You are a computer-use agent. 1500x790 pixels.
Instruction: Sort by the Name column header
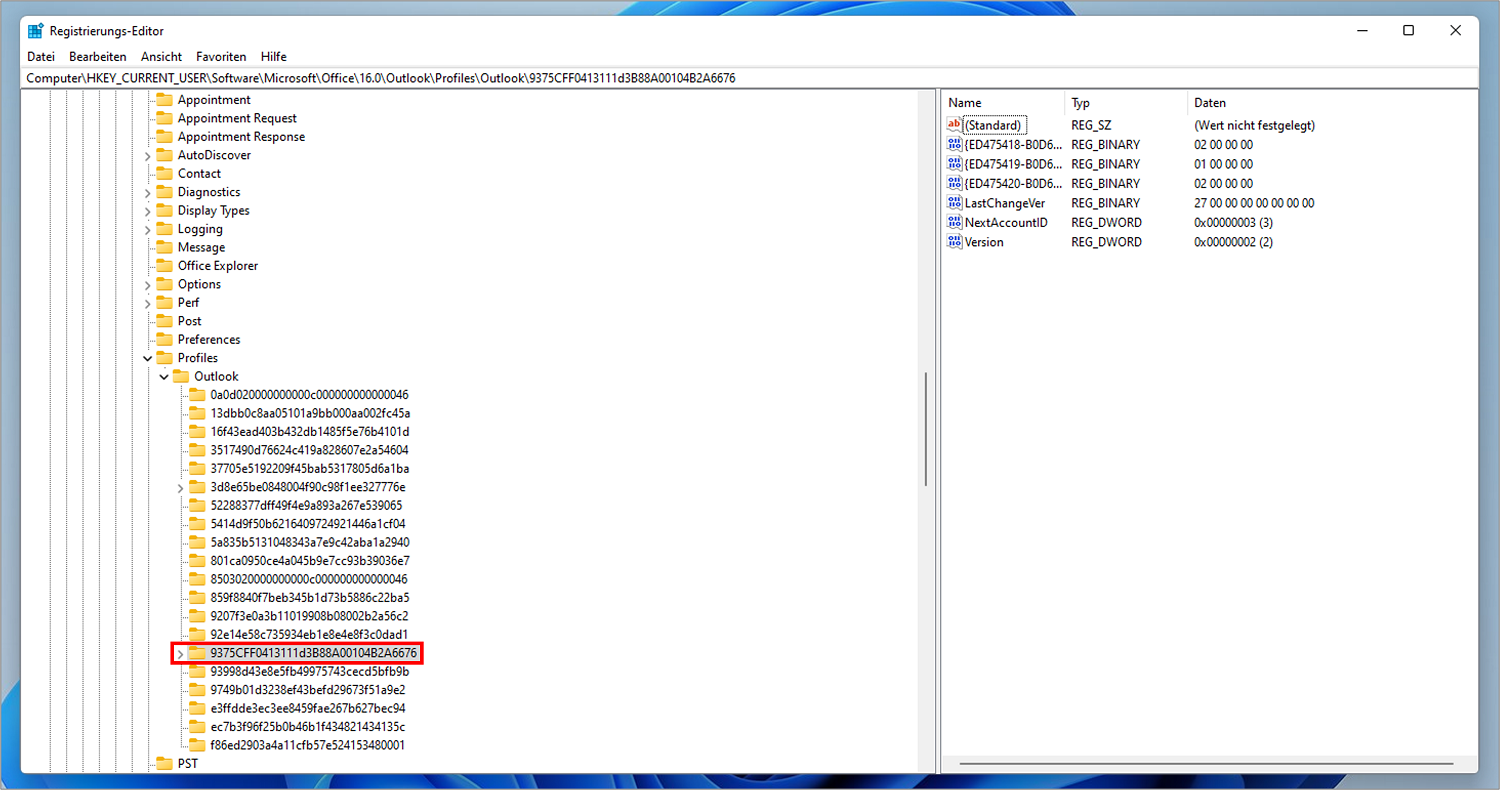(x=1004, y=103)
